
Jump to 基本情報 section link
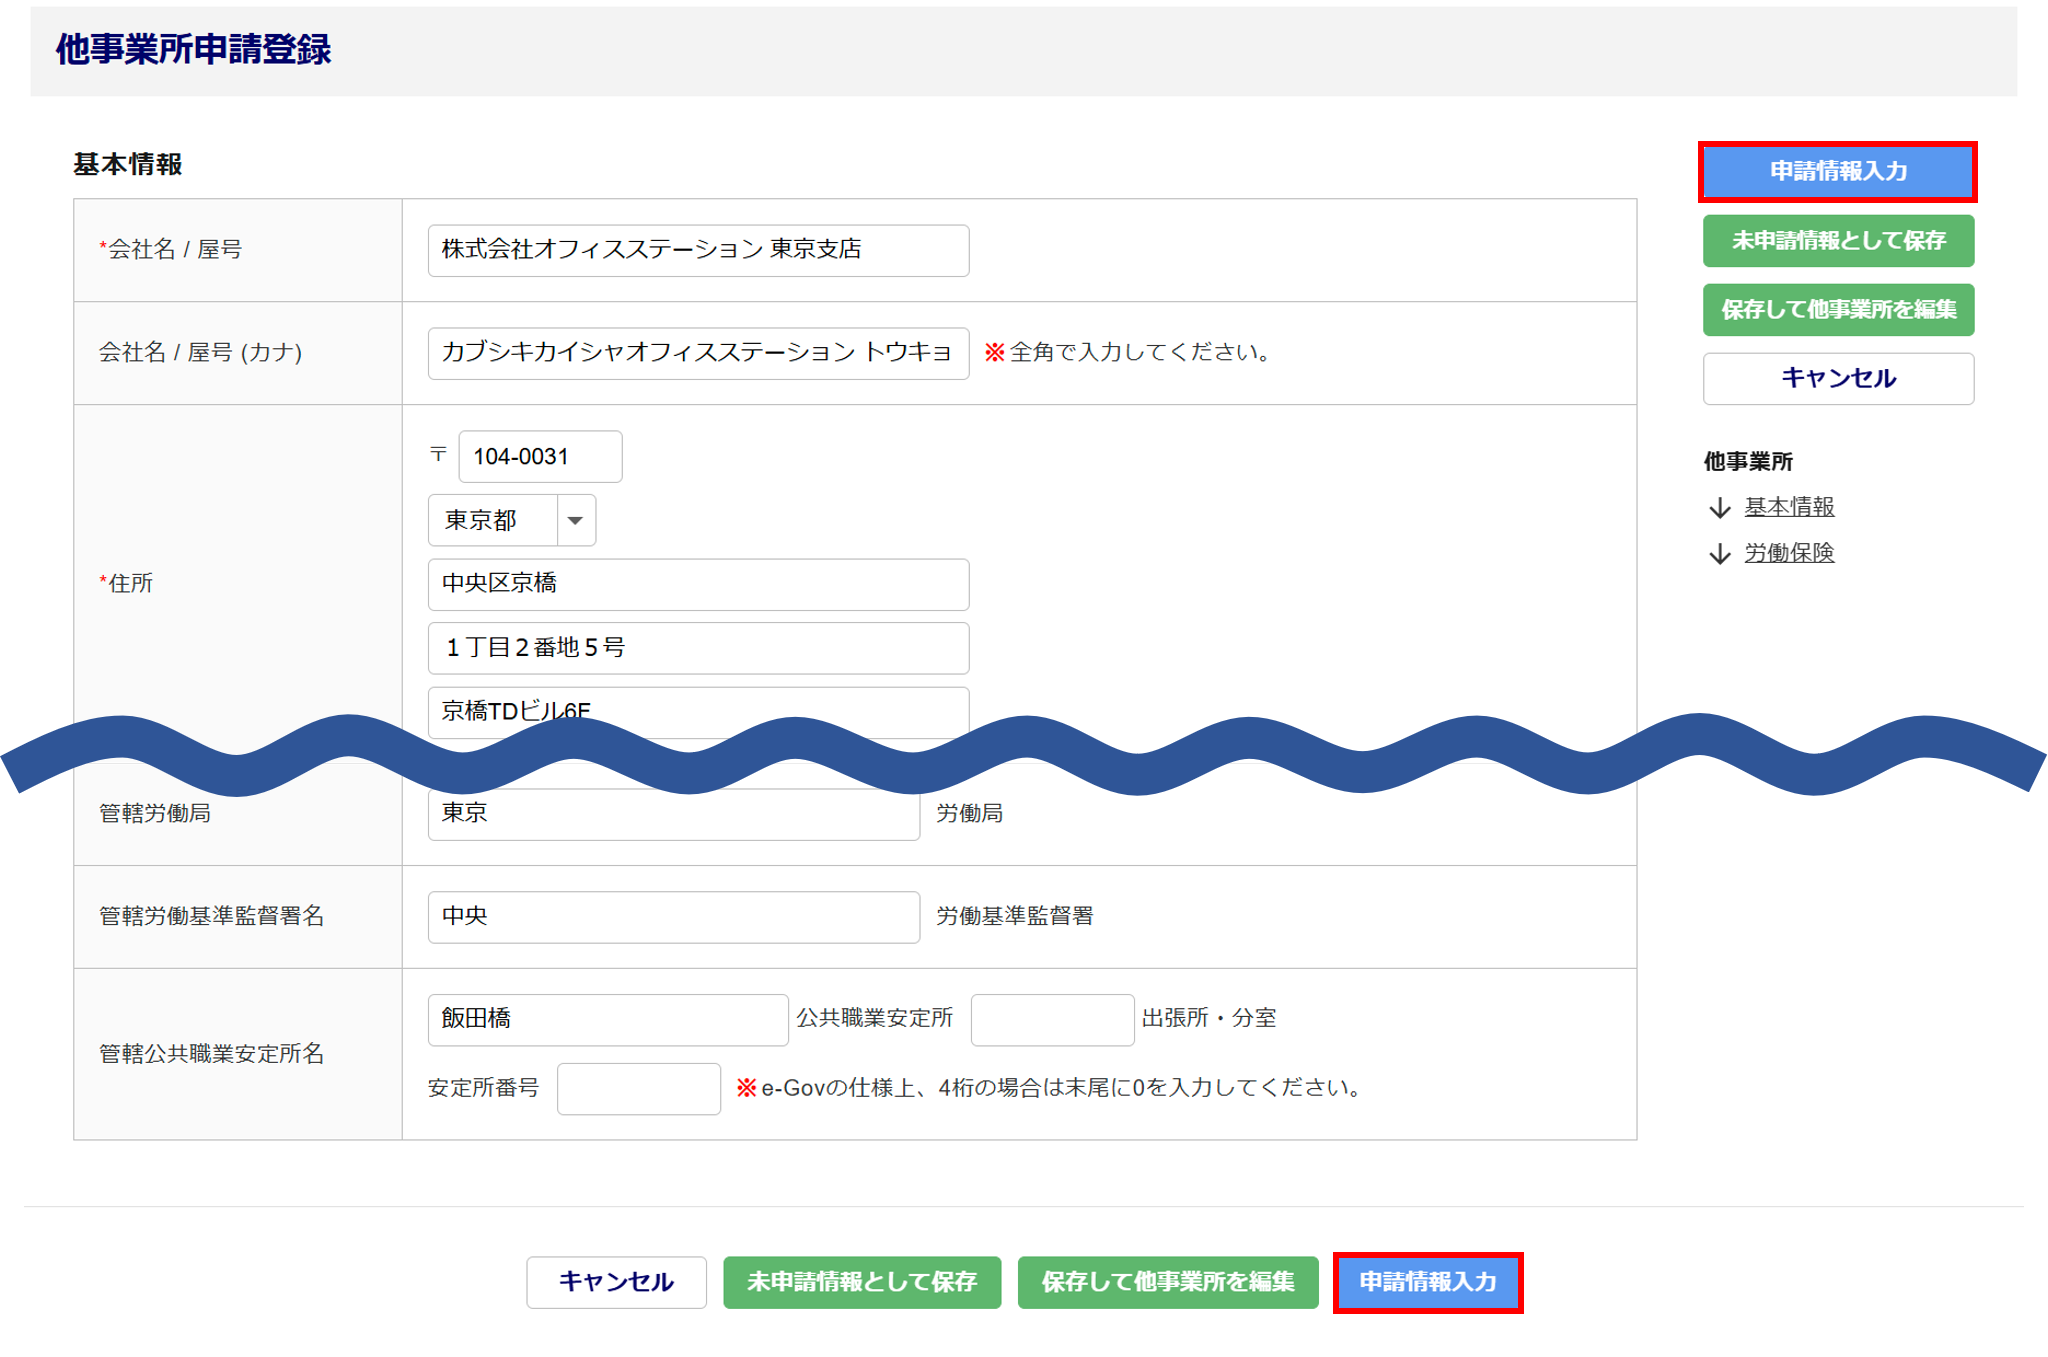tap(1789, 507)
